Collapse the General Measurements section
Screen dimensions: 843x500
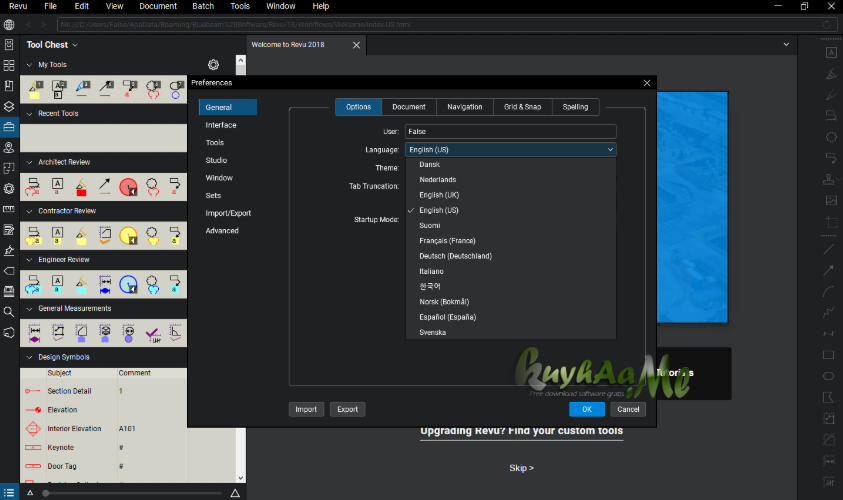pyautogui.click(x=30, y=309)
